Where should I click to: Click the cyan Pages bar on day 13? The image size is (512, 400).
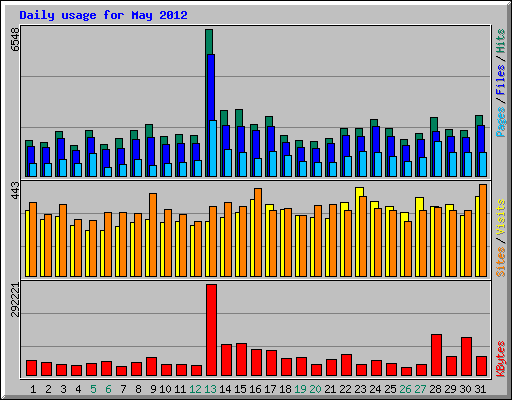(x=213, y=148)
